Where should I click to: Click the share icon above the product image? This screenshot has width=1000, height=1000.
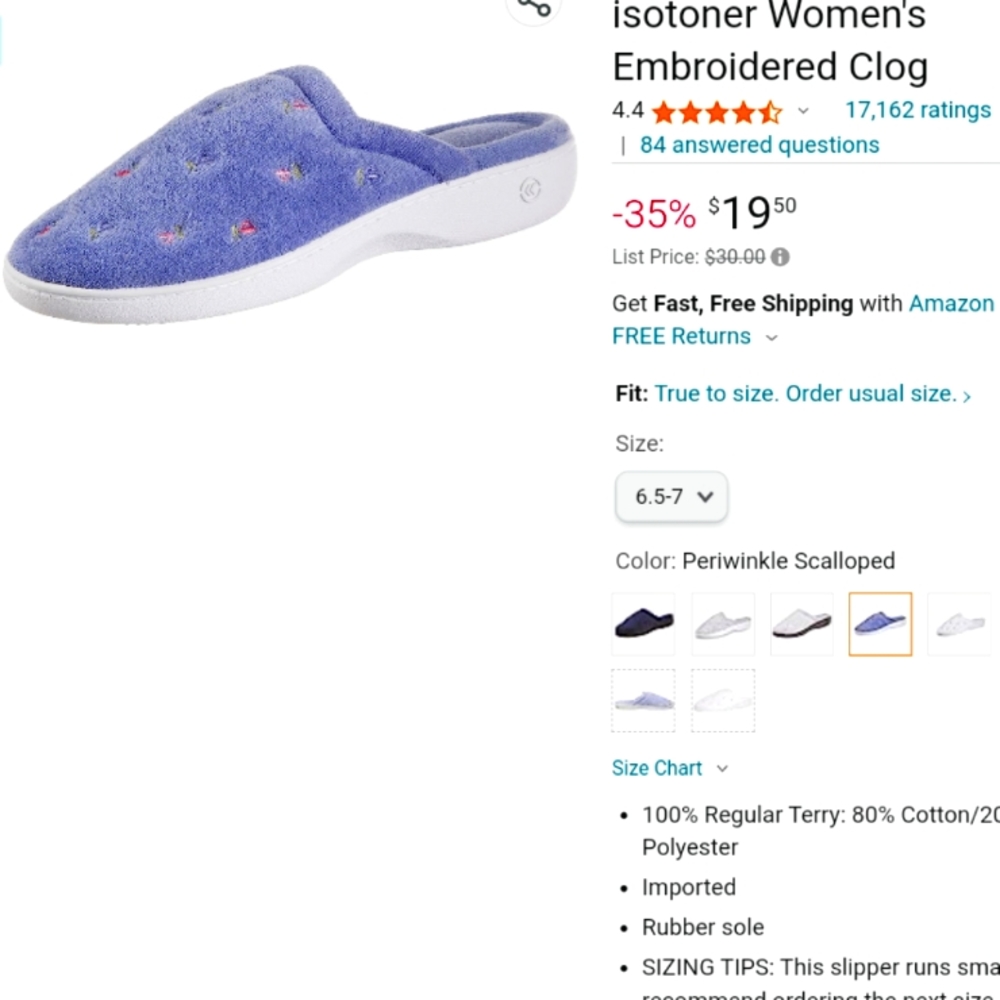pos(534,10)
